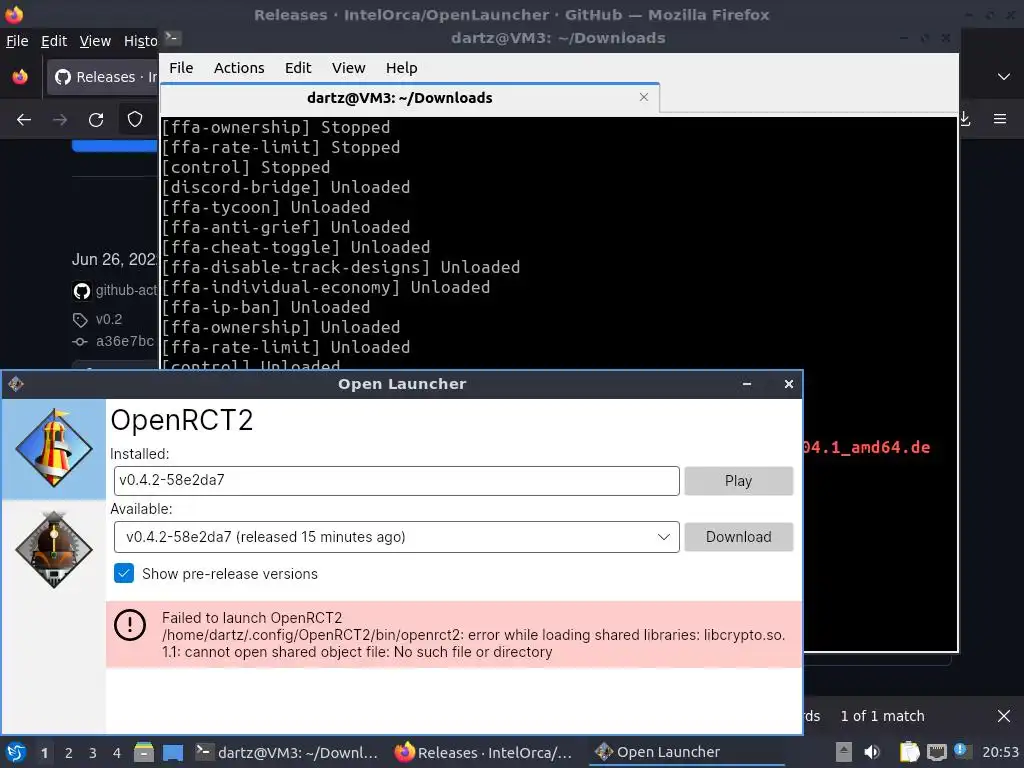Open update notification icon in system tray
The image size is (1024, 768).
pyautogui.click(x=962, y=751)
